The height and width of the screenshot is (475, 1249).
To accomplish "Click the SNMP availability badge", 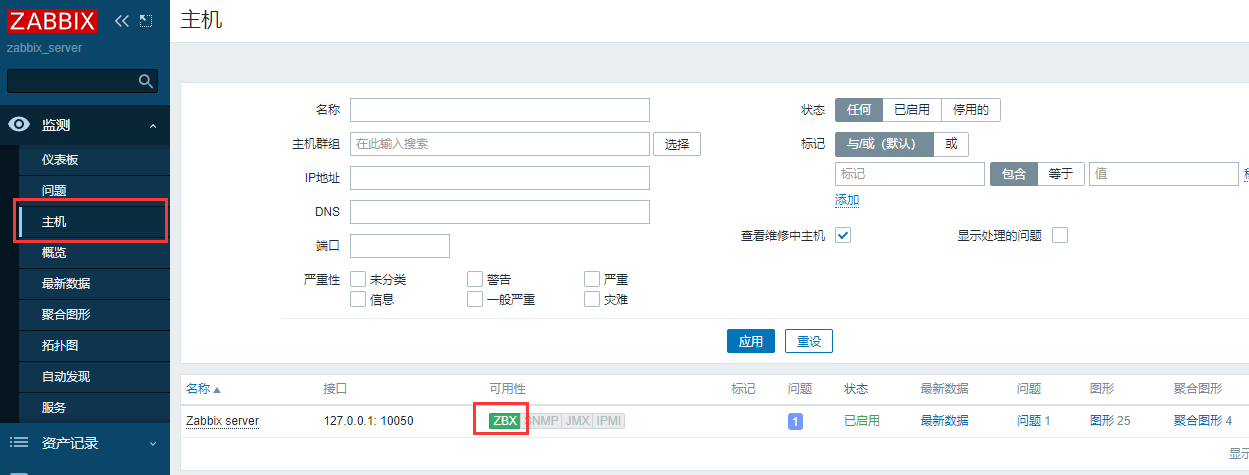I will pos(541,421).
